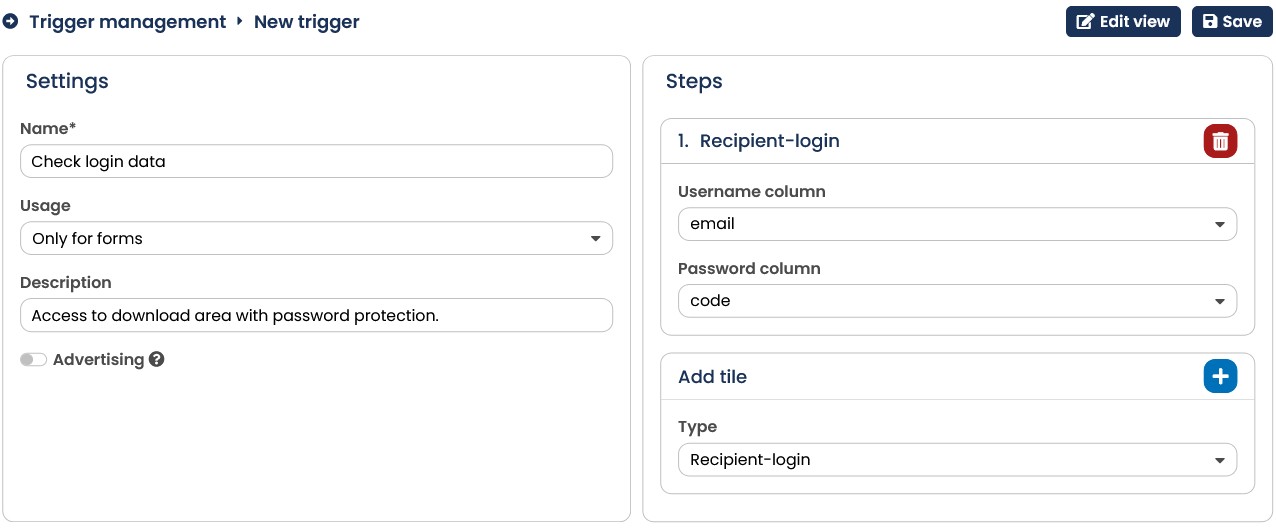This screenshot has width=1276, height=531.
Task: Click the New trigger breadcrumb
Action: 307,21
